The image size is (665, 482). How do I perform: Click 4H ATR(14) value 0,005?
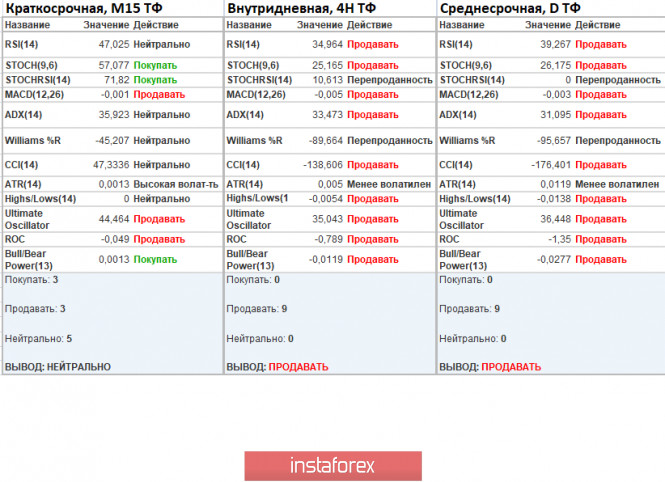(x=330, y=184)
